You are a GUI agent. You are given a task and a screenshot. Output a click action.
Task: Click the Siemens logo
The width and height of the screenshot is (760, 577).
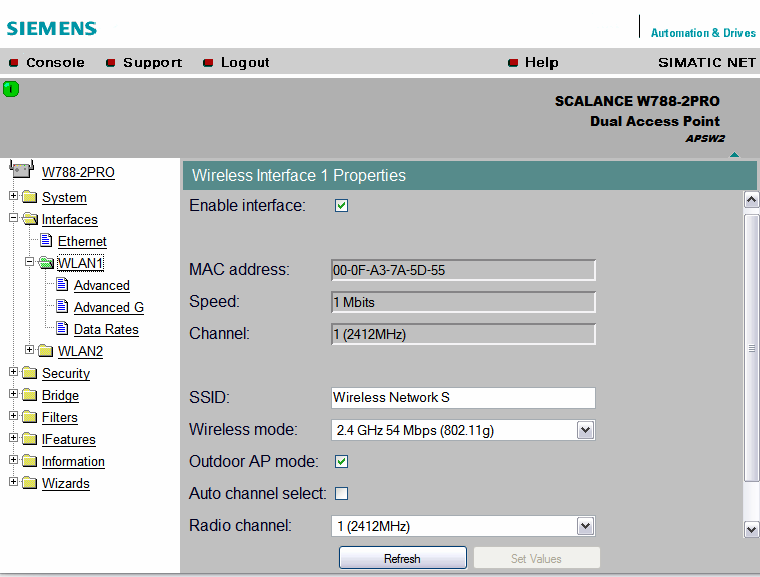pyautogui.click(x=52, y=29)
